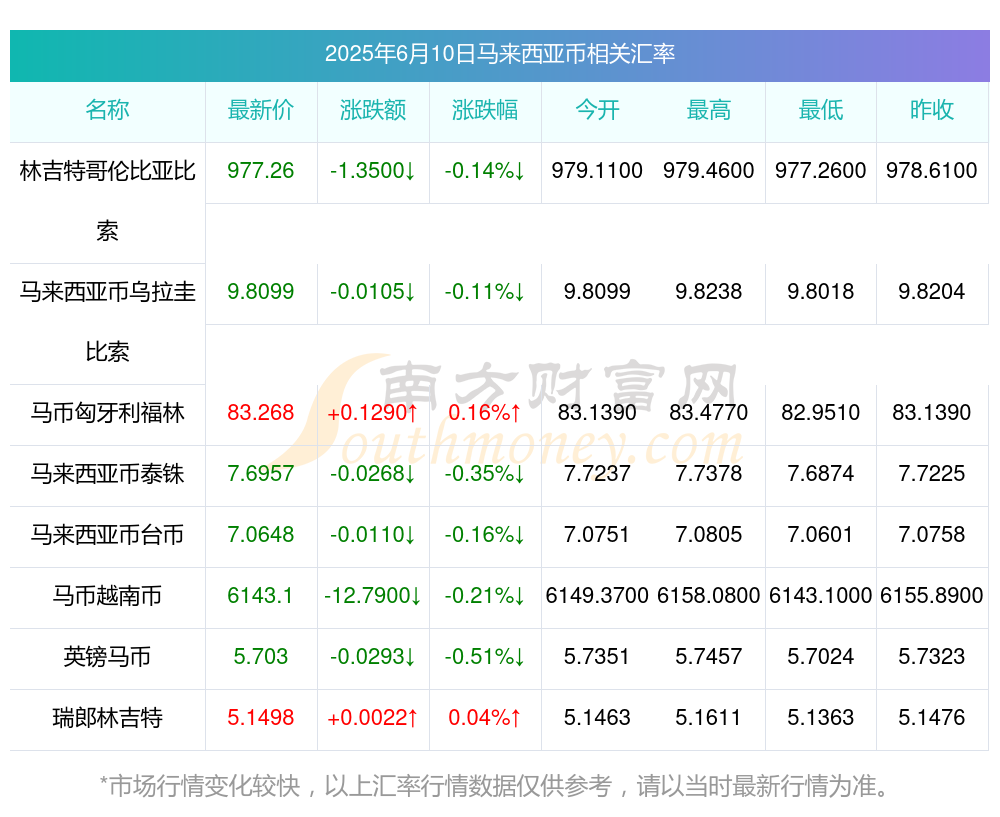Click previous close 978.6100
The width and height of the screenshot is (1000, 817).
(932, 171)
